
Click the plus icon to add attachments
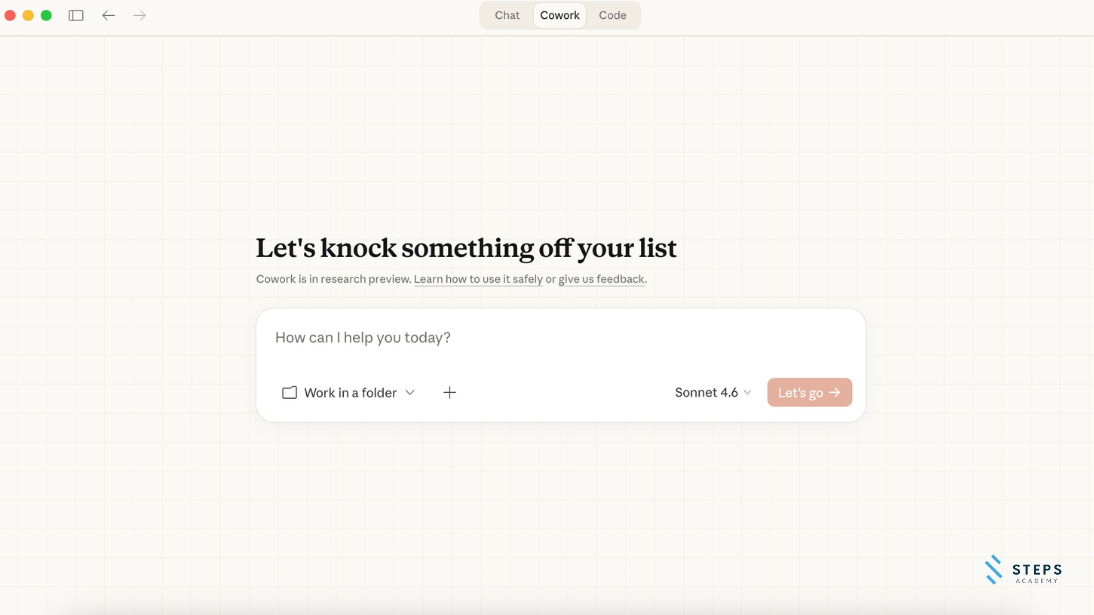point(450,393)
